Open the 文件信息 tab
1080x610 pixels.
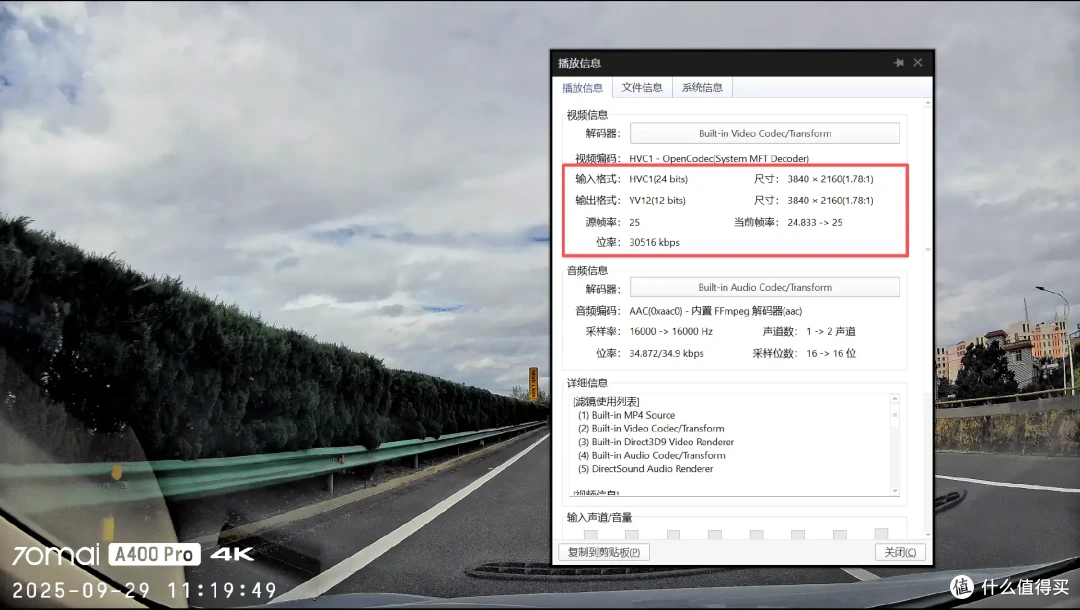642,87
